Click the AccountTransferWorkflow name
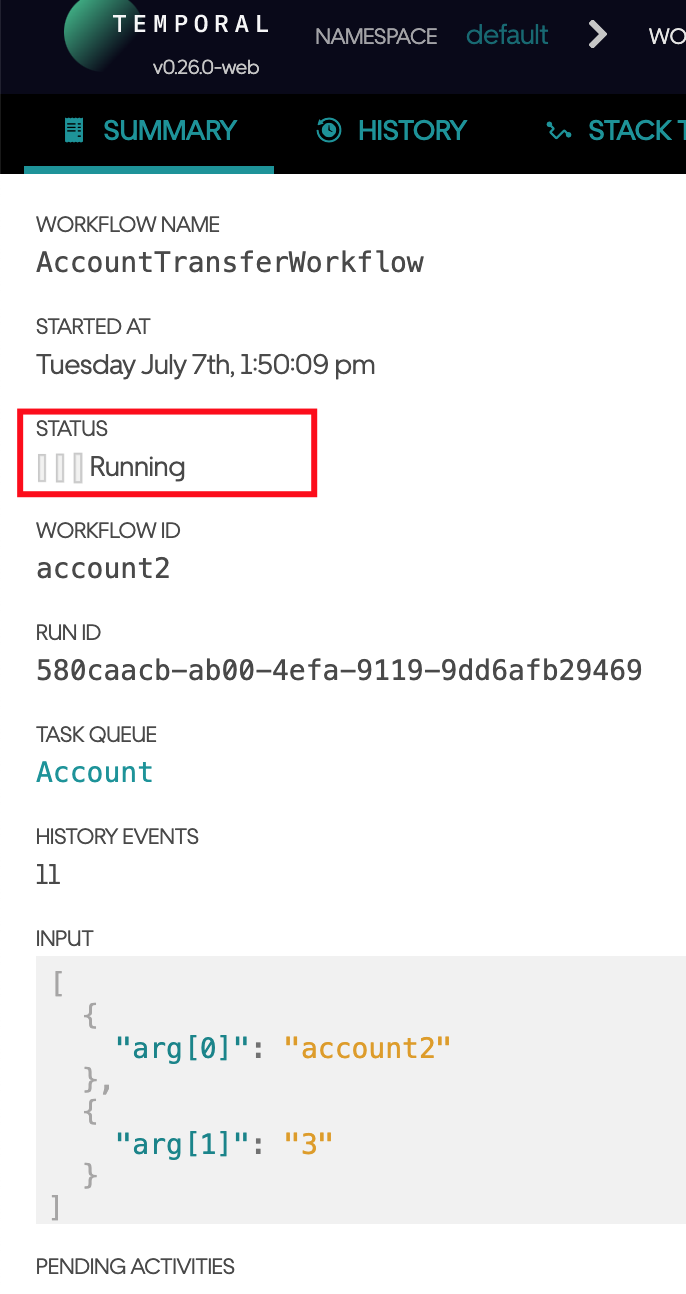Viewport: 686px width, 1294px height. tap(230, 262)
